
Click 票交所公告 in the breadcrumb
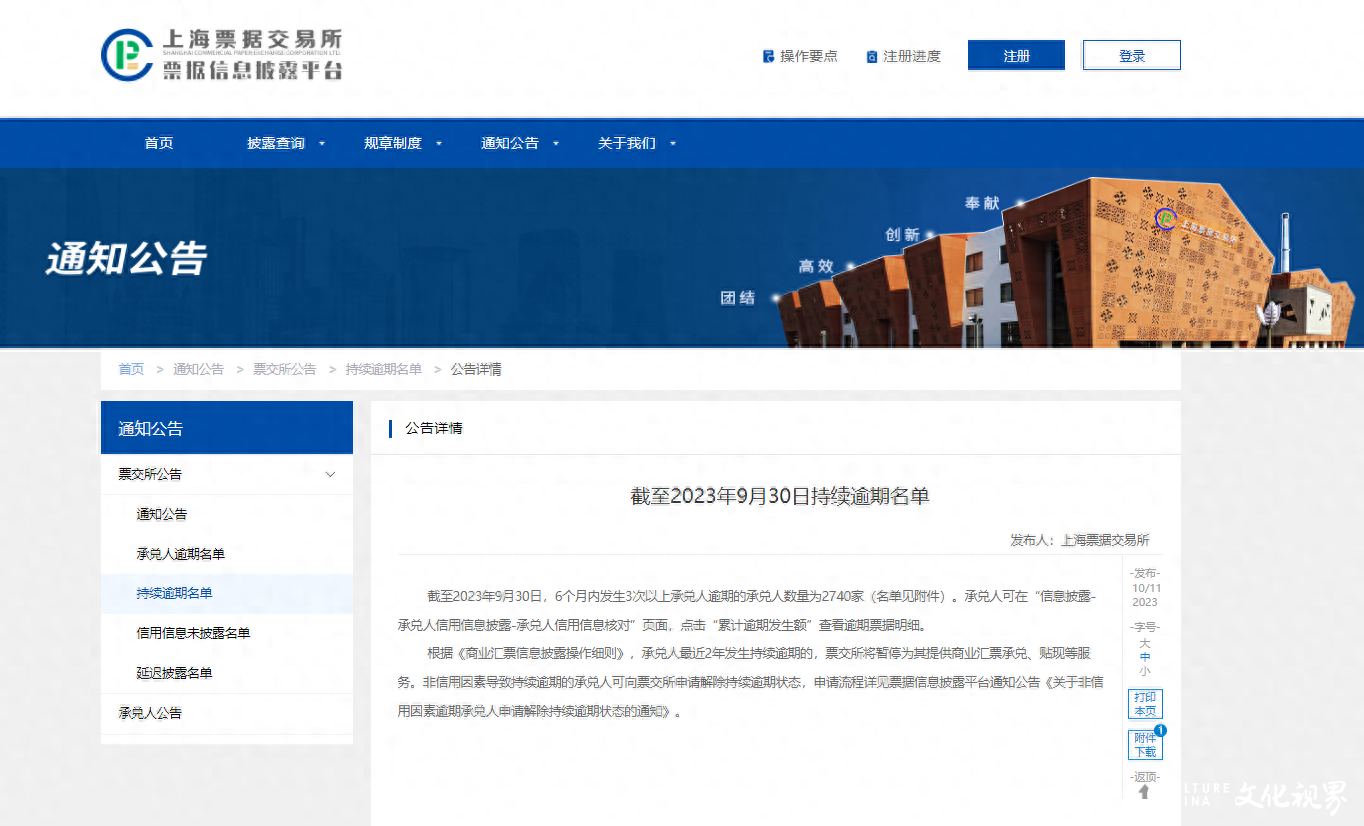point(284,369)
